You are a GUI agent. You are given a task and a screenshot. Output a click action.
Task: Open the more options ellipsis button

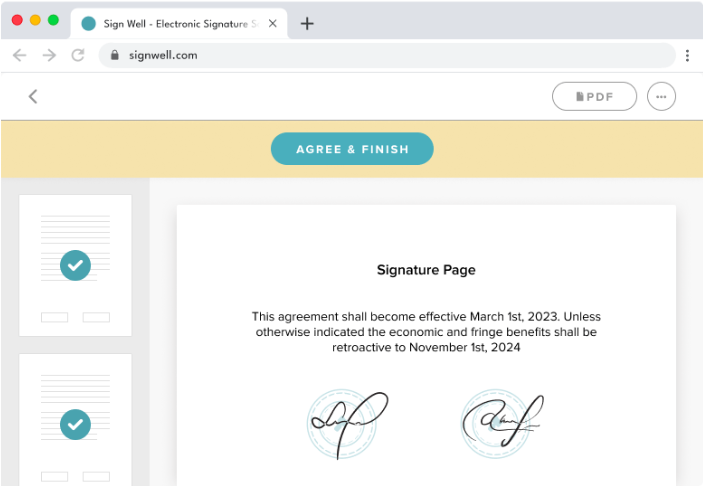pos(661,96)
